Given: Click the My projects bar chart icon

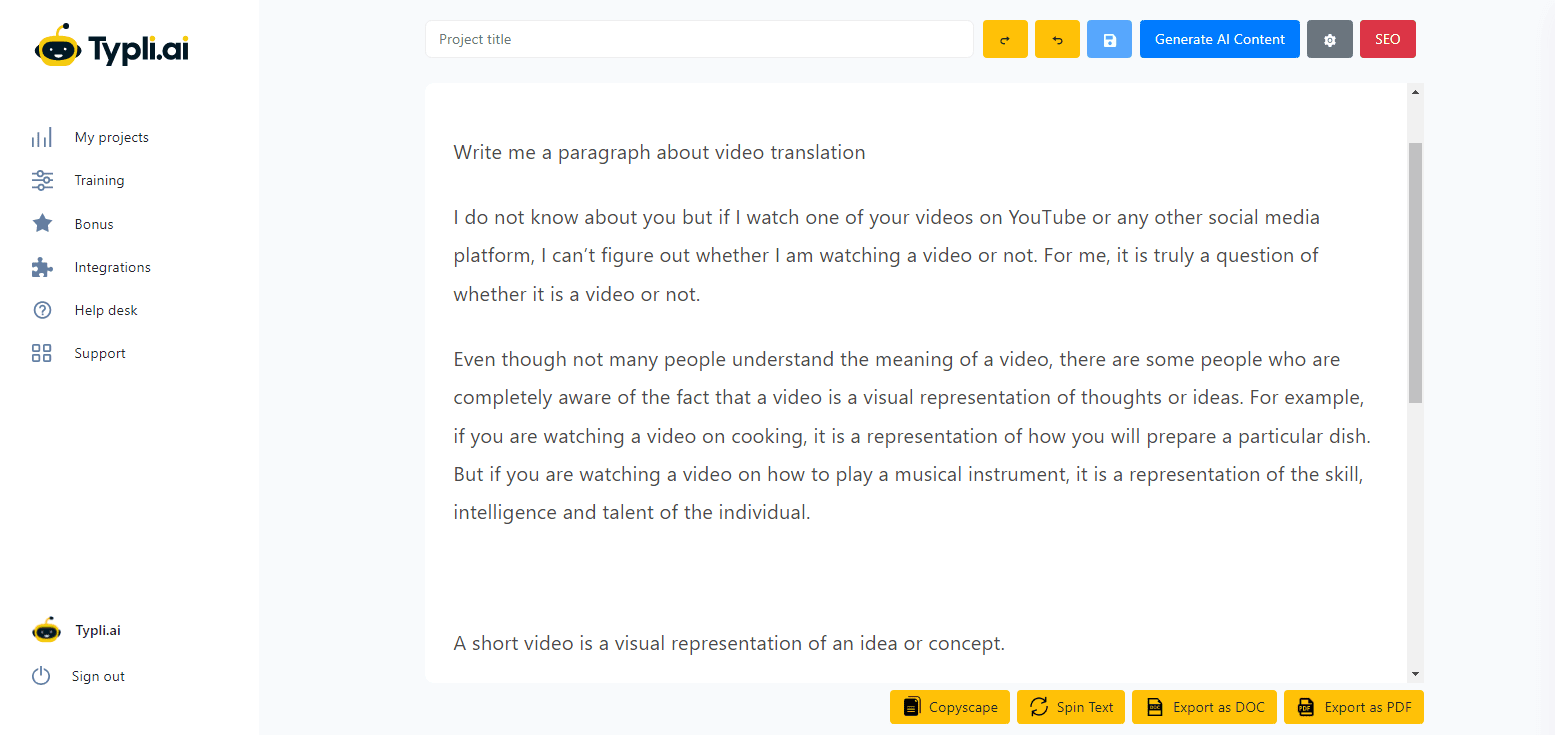Looking at the screenshot, I should click(x=42, y=138).
